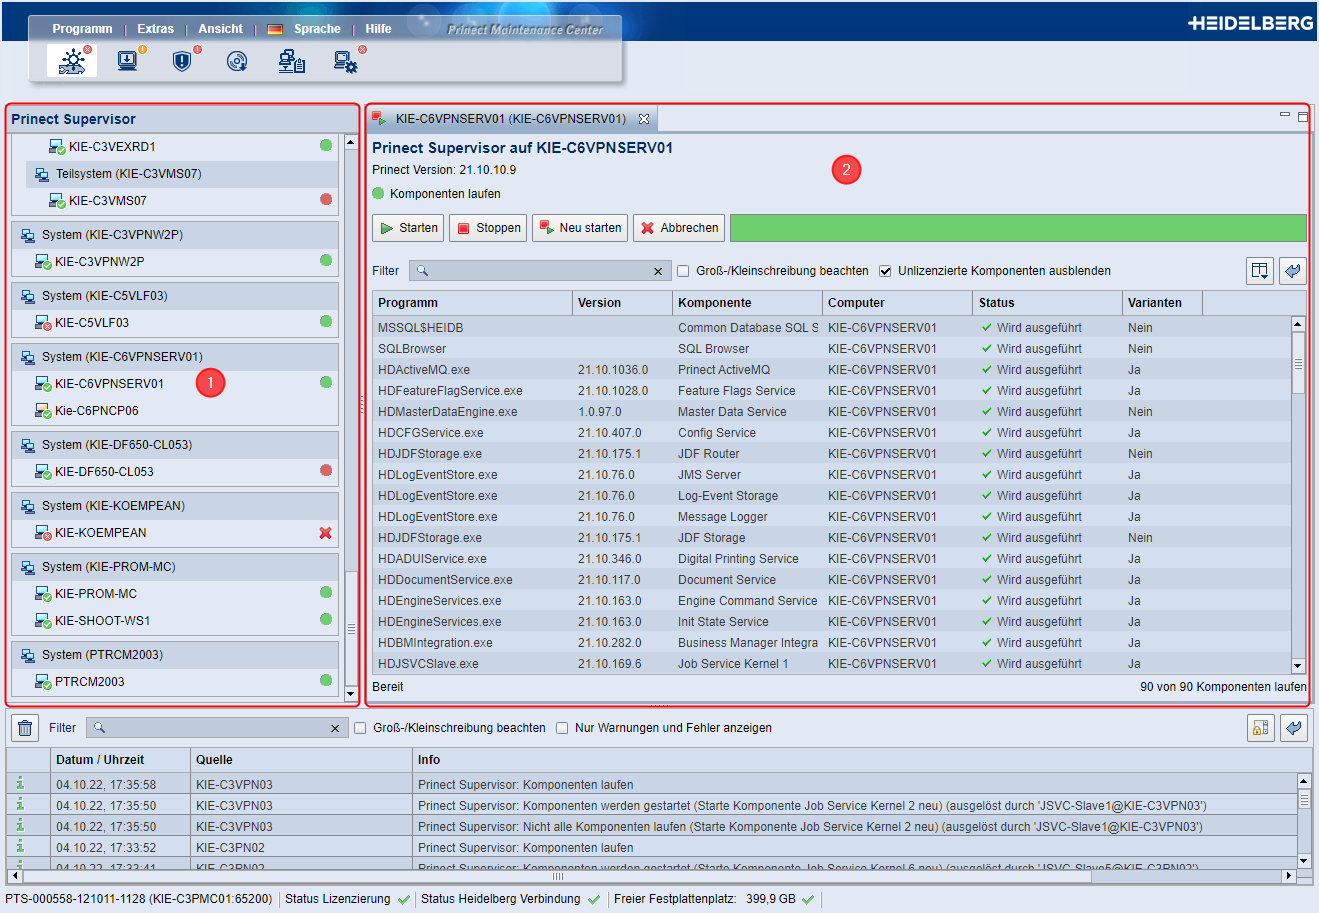Click the Freier Festplattenplatz check mark

pyautogui.click(x=808, y=899)
